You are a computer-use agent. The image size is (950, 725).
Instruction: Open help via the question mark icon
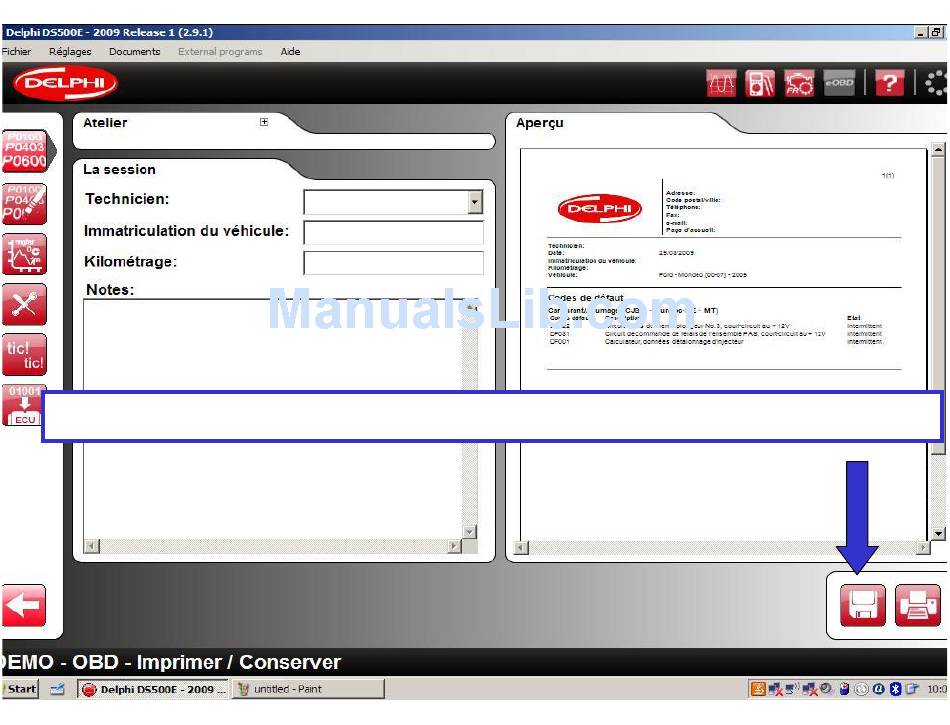pyautogui.click(x=889, y=83)
